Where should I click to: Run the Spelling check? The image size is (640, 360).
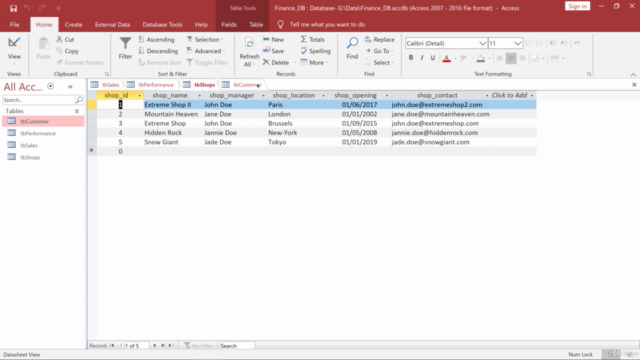[x=316, y=51]
